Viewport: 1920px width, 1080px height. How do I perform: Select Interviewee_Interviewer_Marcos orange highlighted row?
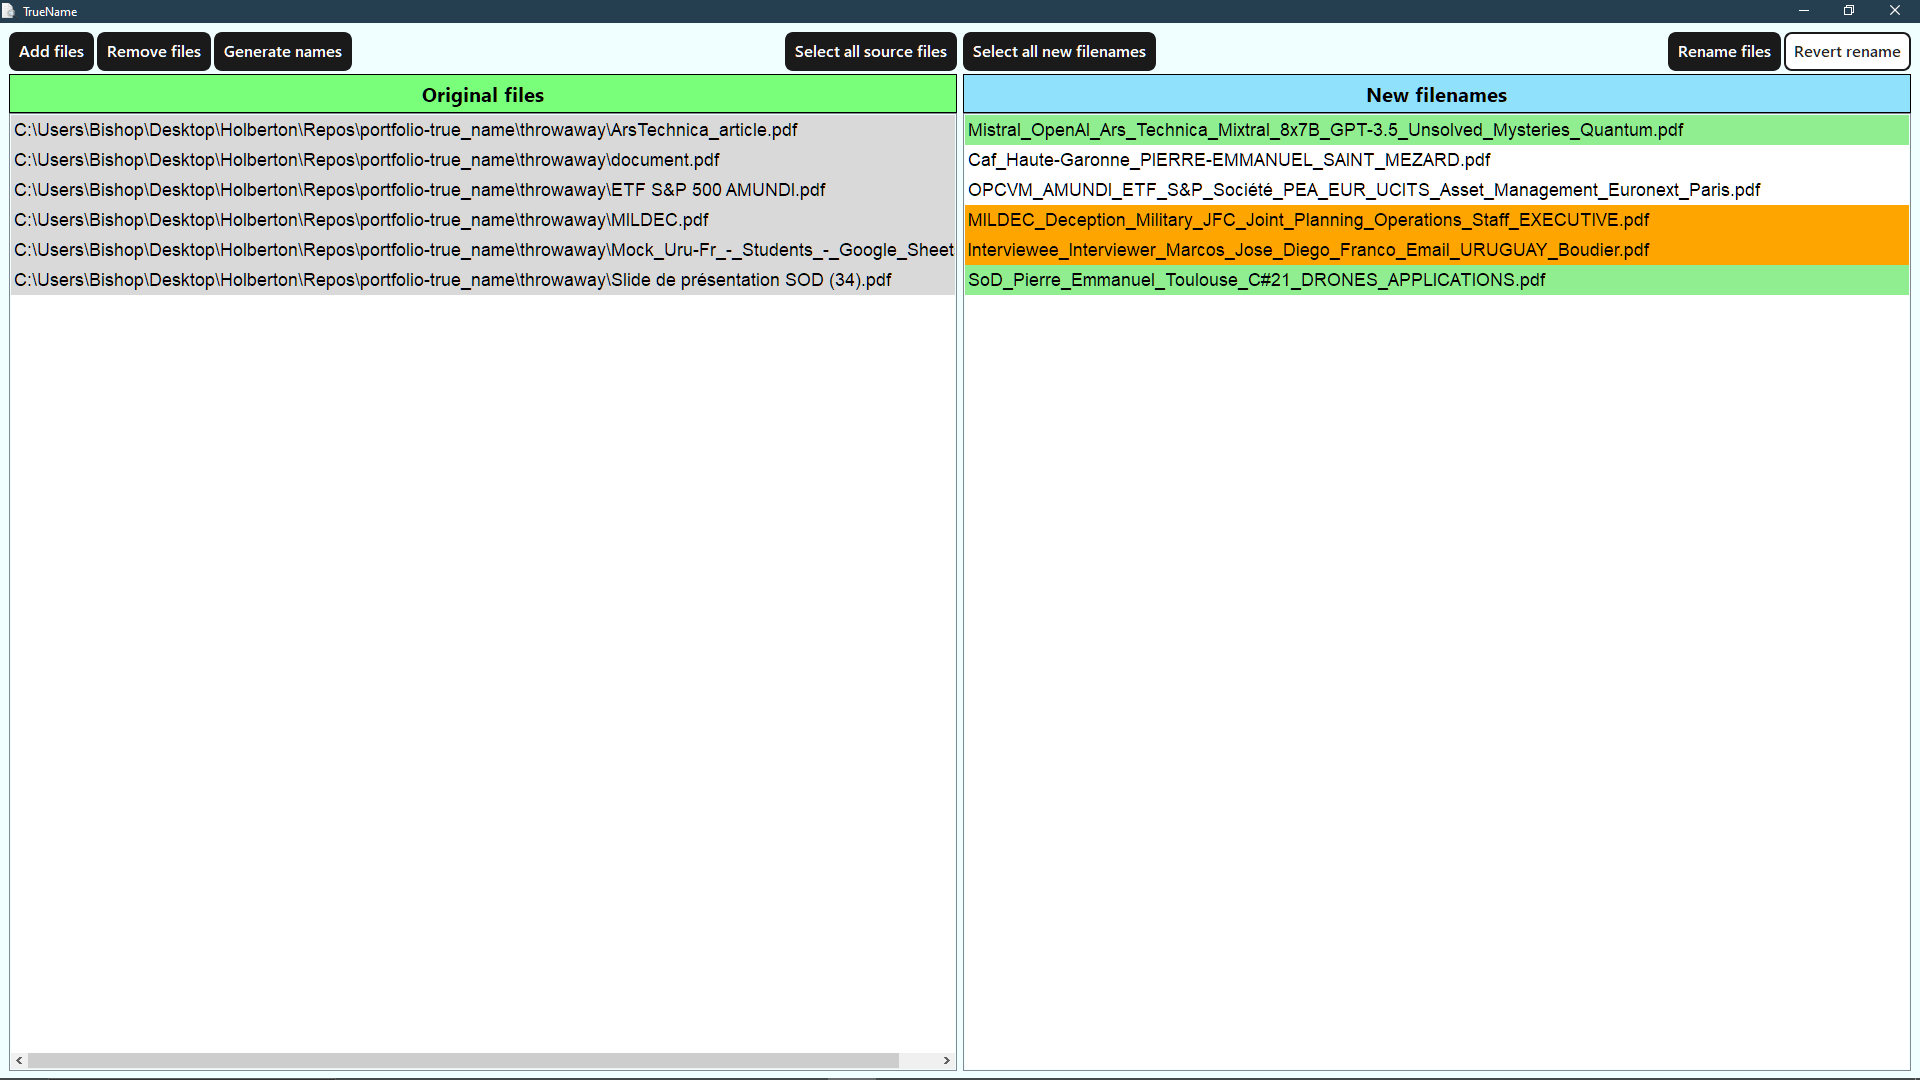(1436, 249)
